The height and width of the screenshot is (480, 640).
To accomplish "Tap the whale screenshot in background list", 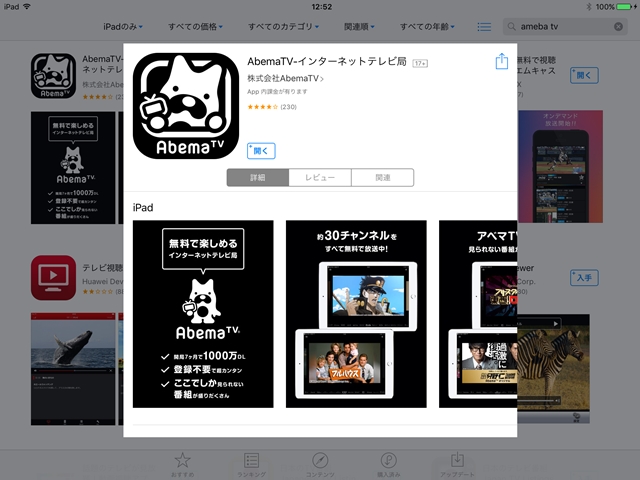I will pos(73,369).
